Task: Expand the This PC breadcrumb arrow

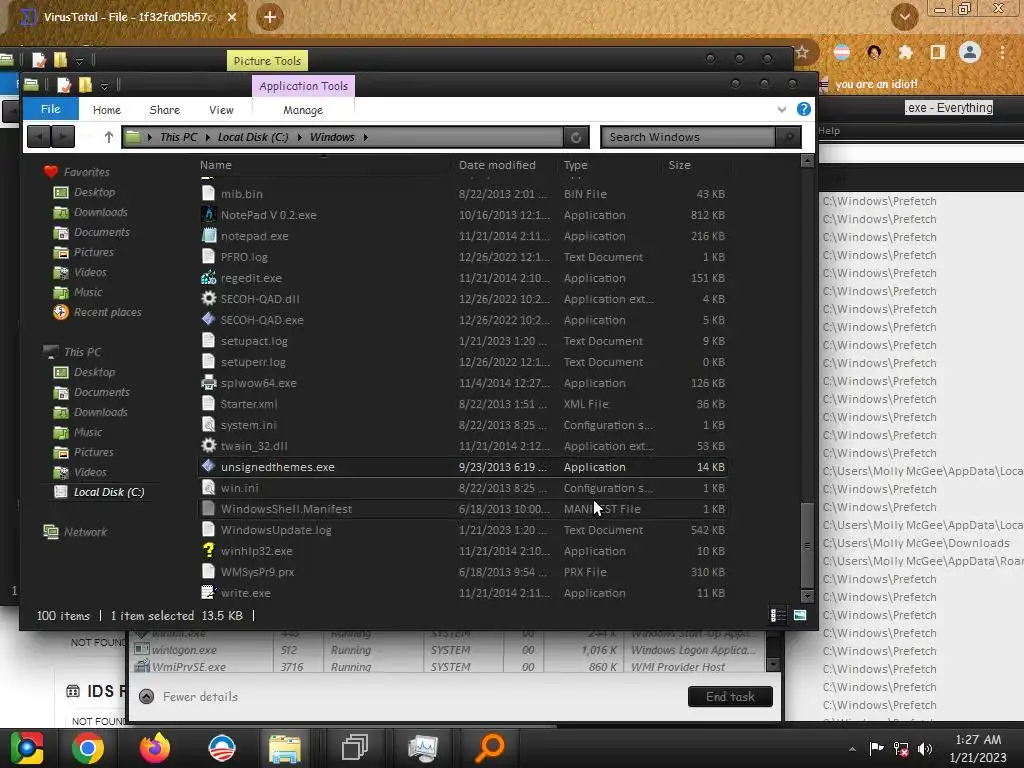Action: point(208,137)
